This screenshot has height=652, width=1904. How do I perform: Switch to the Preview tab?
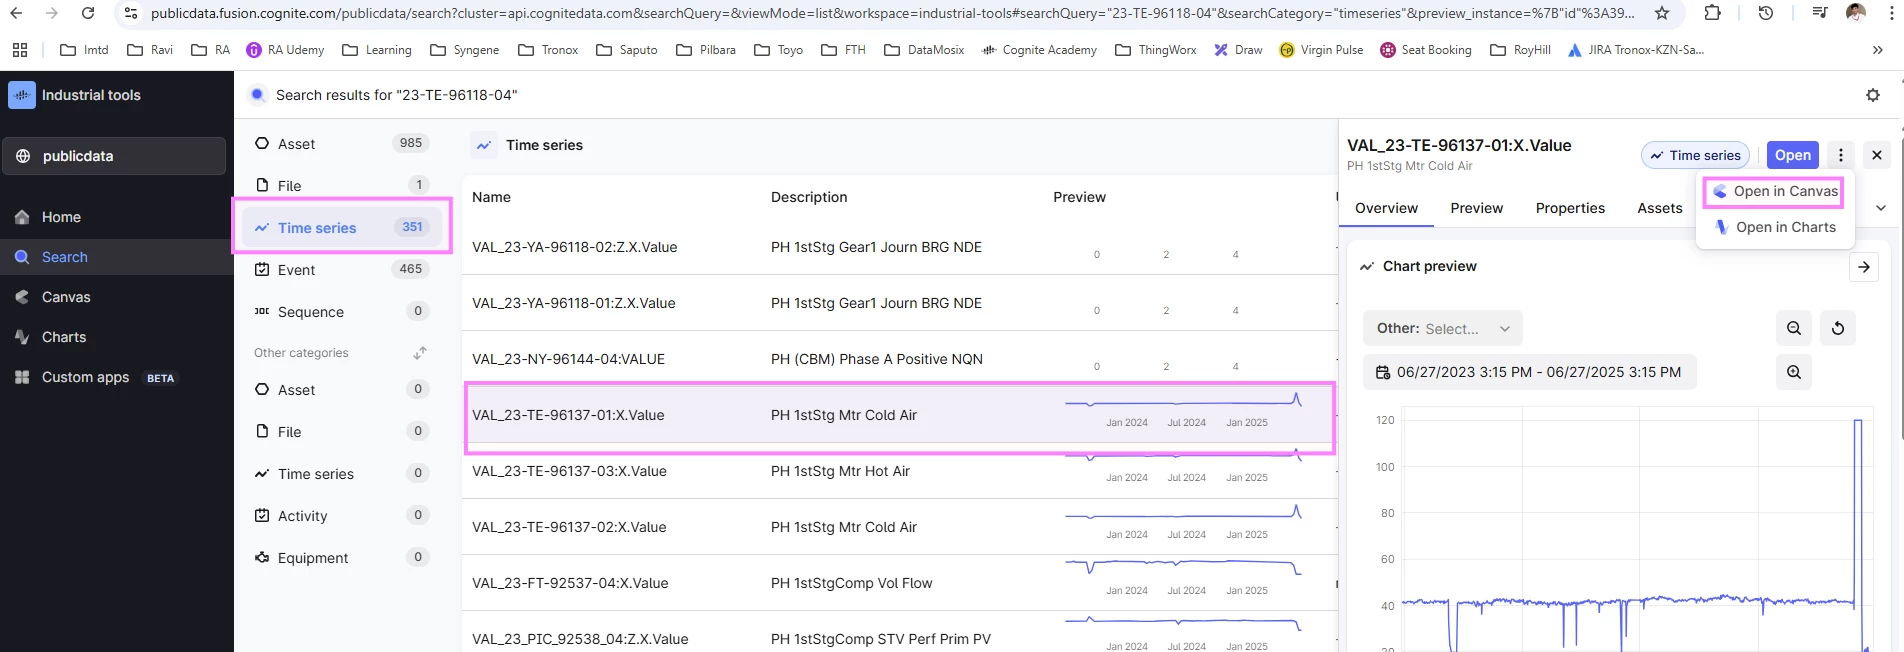pos(1476,208)
